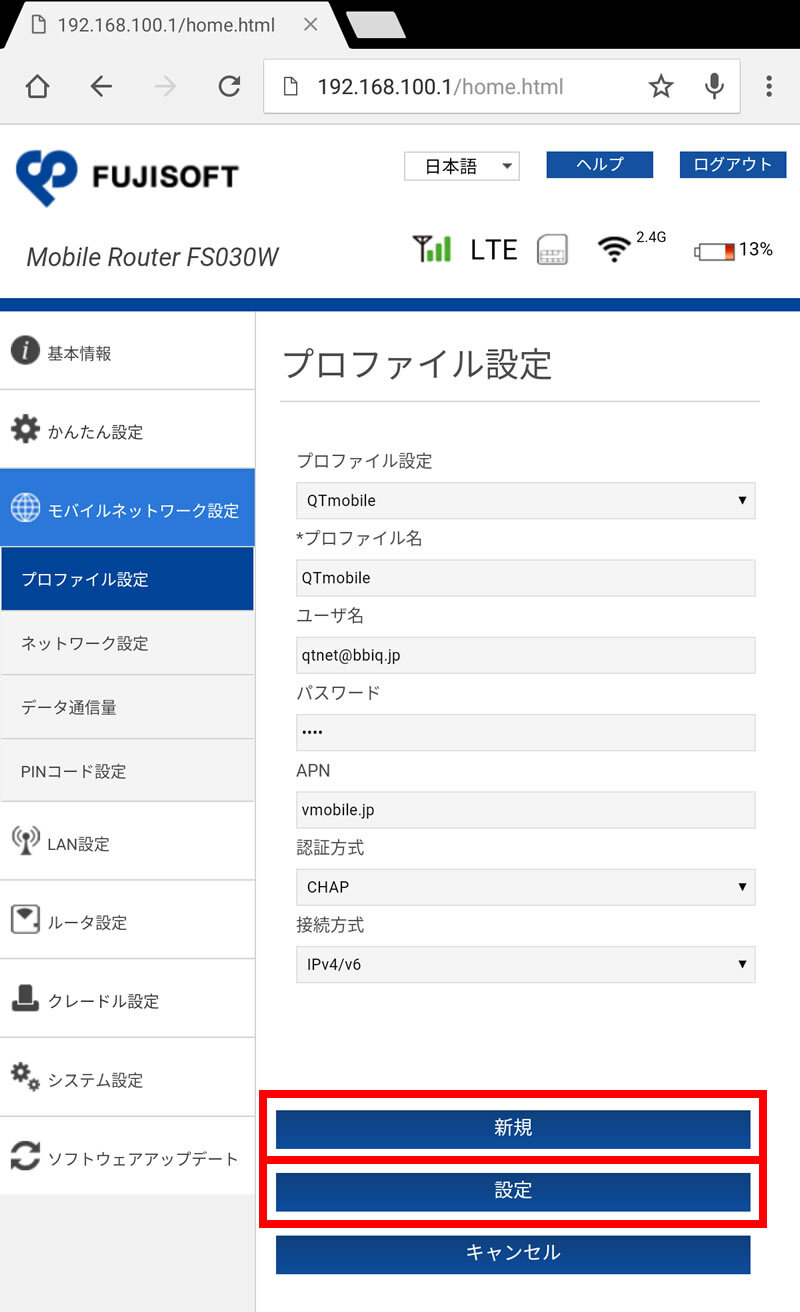
Task: Click キャンセル to discard changes
Action: point(513,1254)
